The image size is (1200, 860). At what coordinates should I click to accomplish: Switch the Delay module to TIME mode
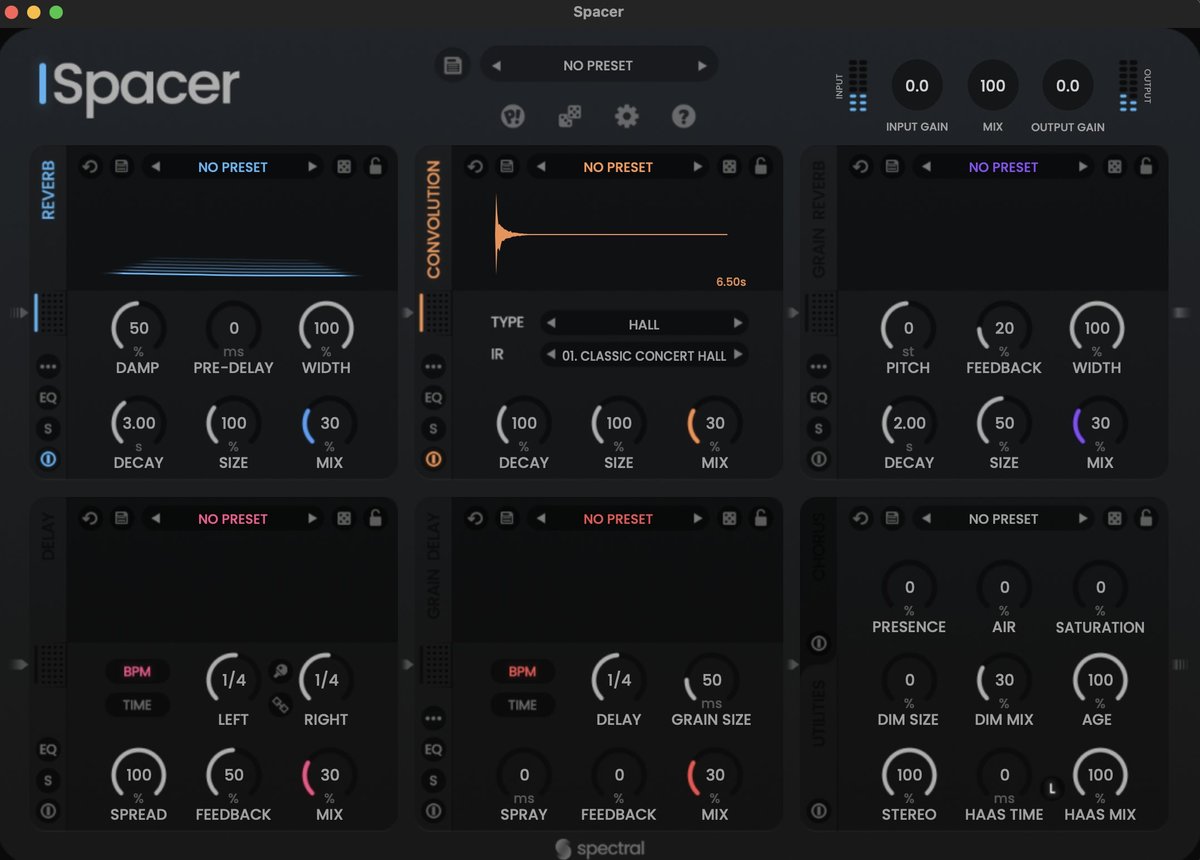coord(137,705)
